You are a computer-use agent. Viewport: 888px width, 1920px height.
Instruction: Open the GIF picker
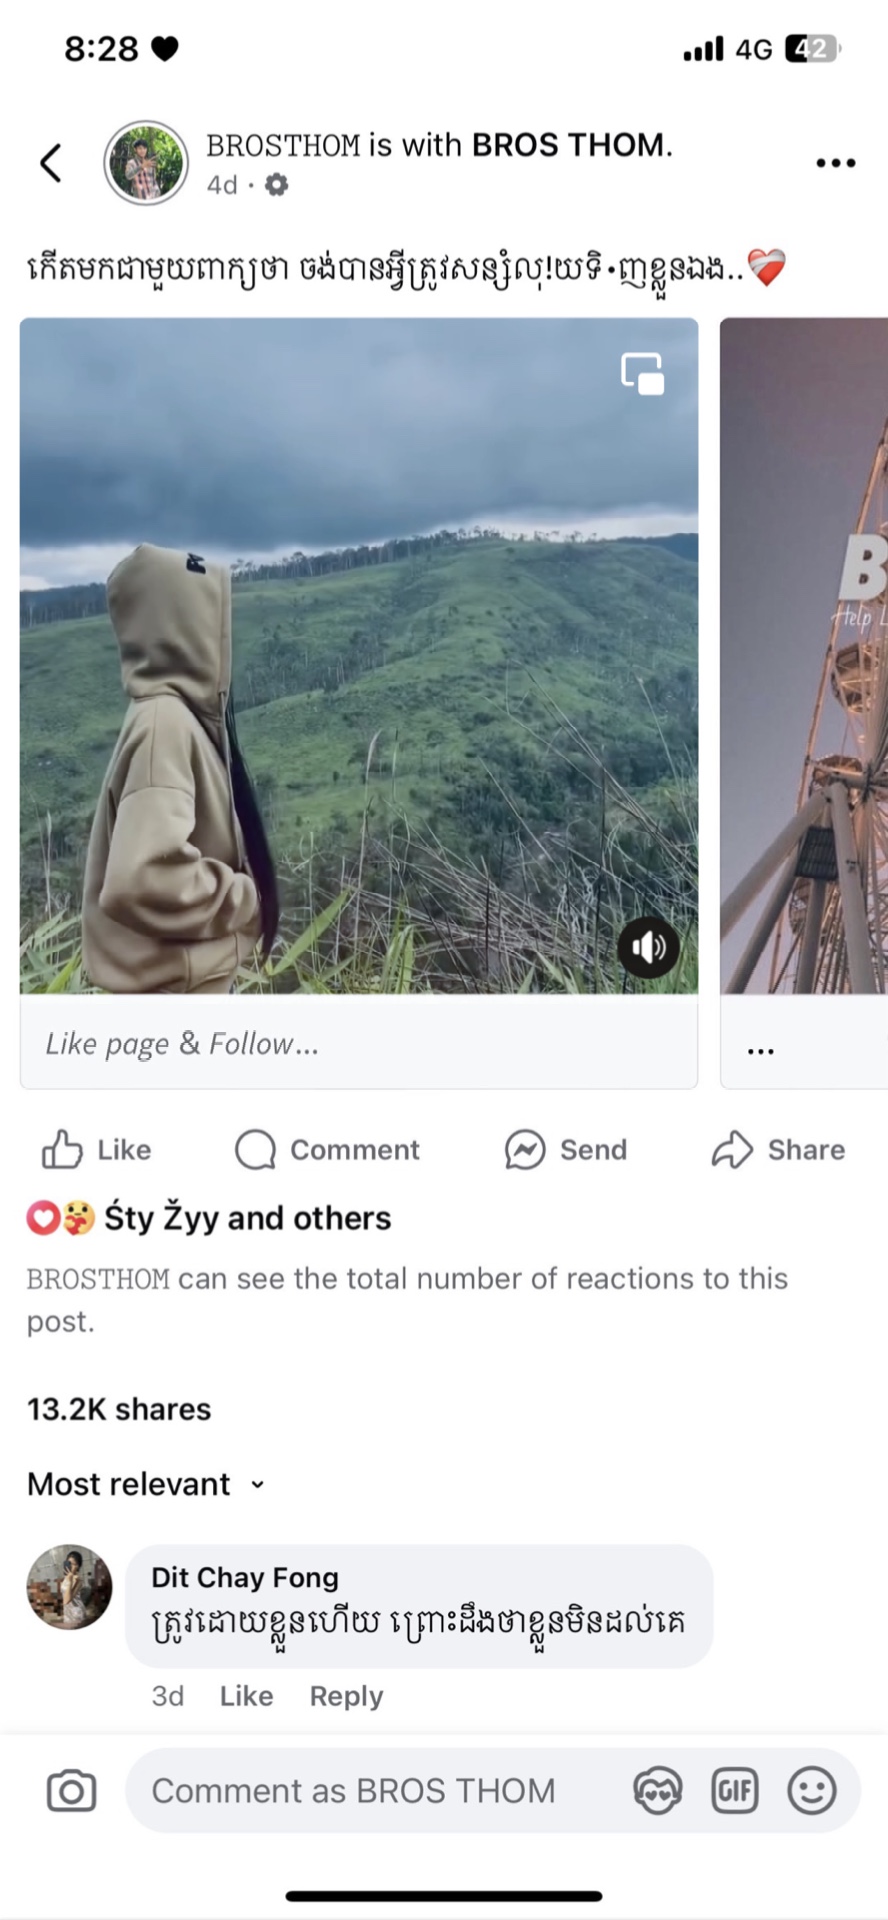(734, 1791)
